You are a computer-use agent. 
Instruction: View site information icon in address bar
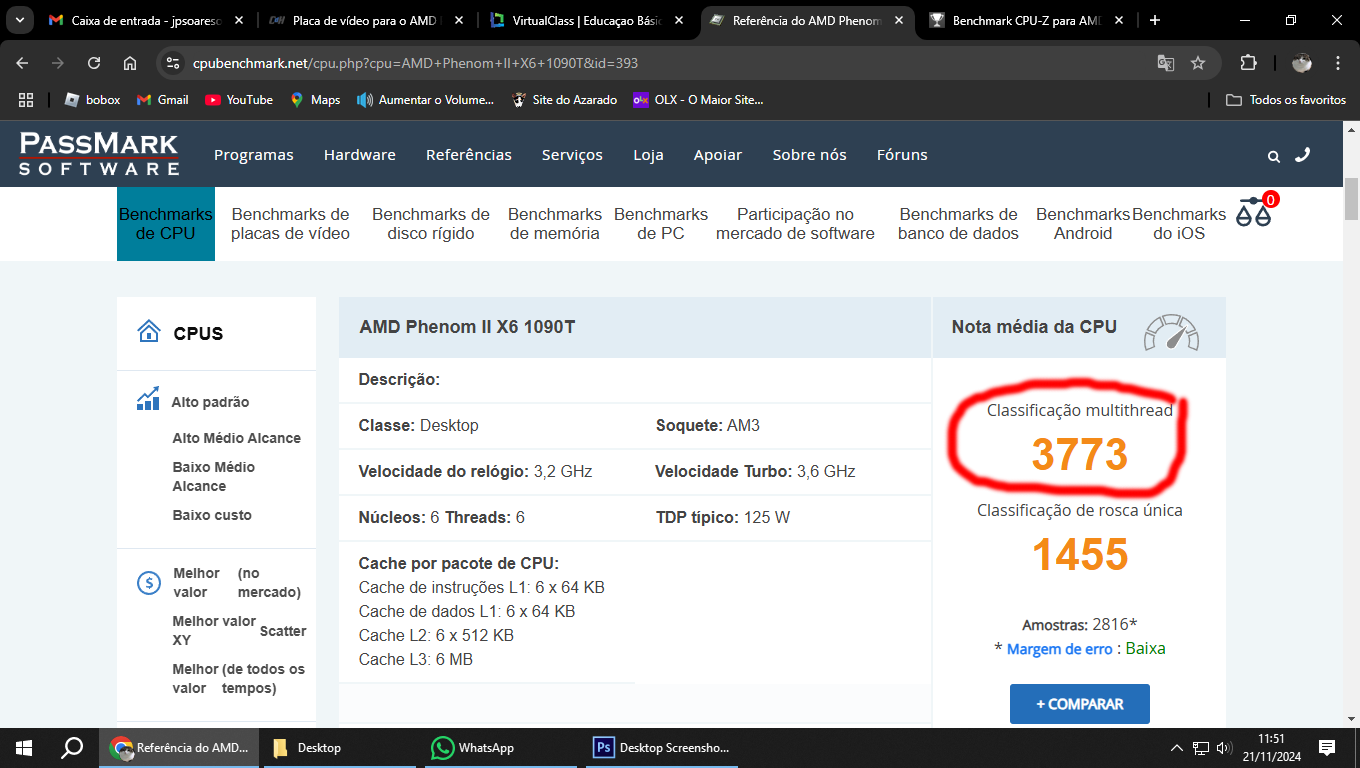pyautogui.click(x=173, y=63)
